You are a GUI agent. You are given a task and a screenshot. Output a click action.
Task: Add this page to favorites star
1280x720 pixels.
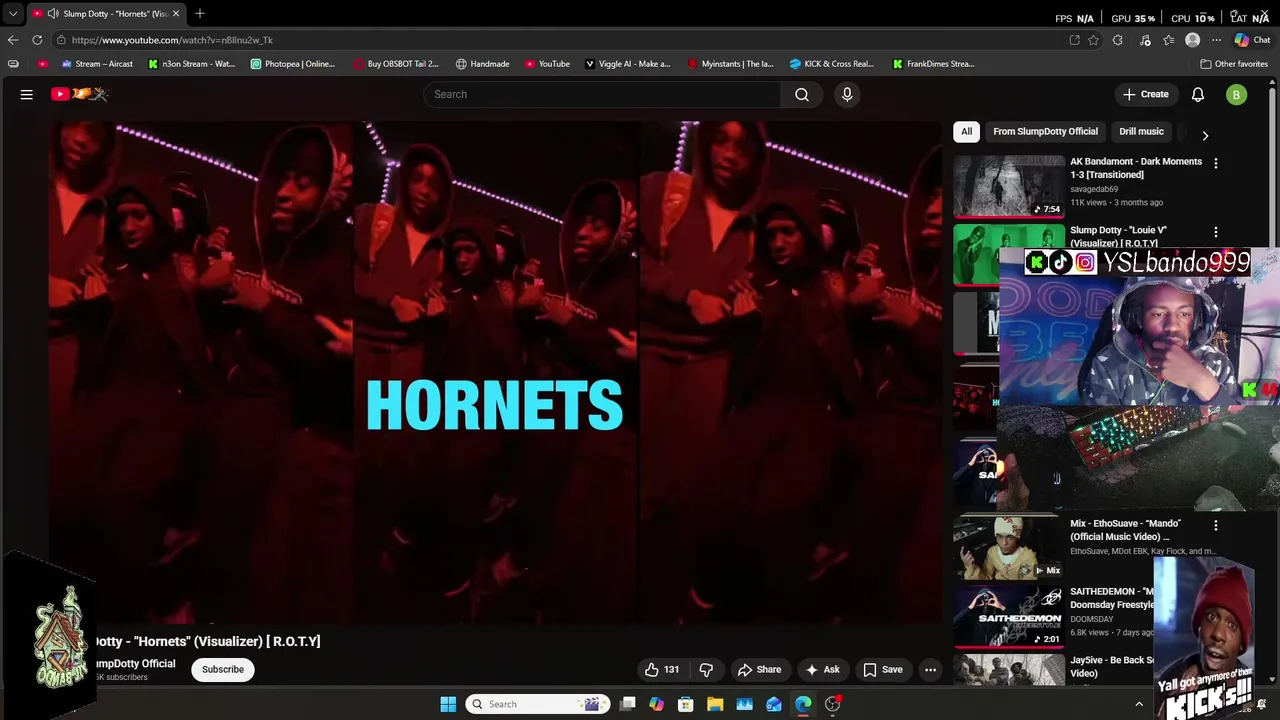tap(1093, 40)
